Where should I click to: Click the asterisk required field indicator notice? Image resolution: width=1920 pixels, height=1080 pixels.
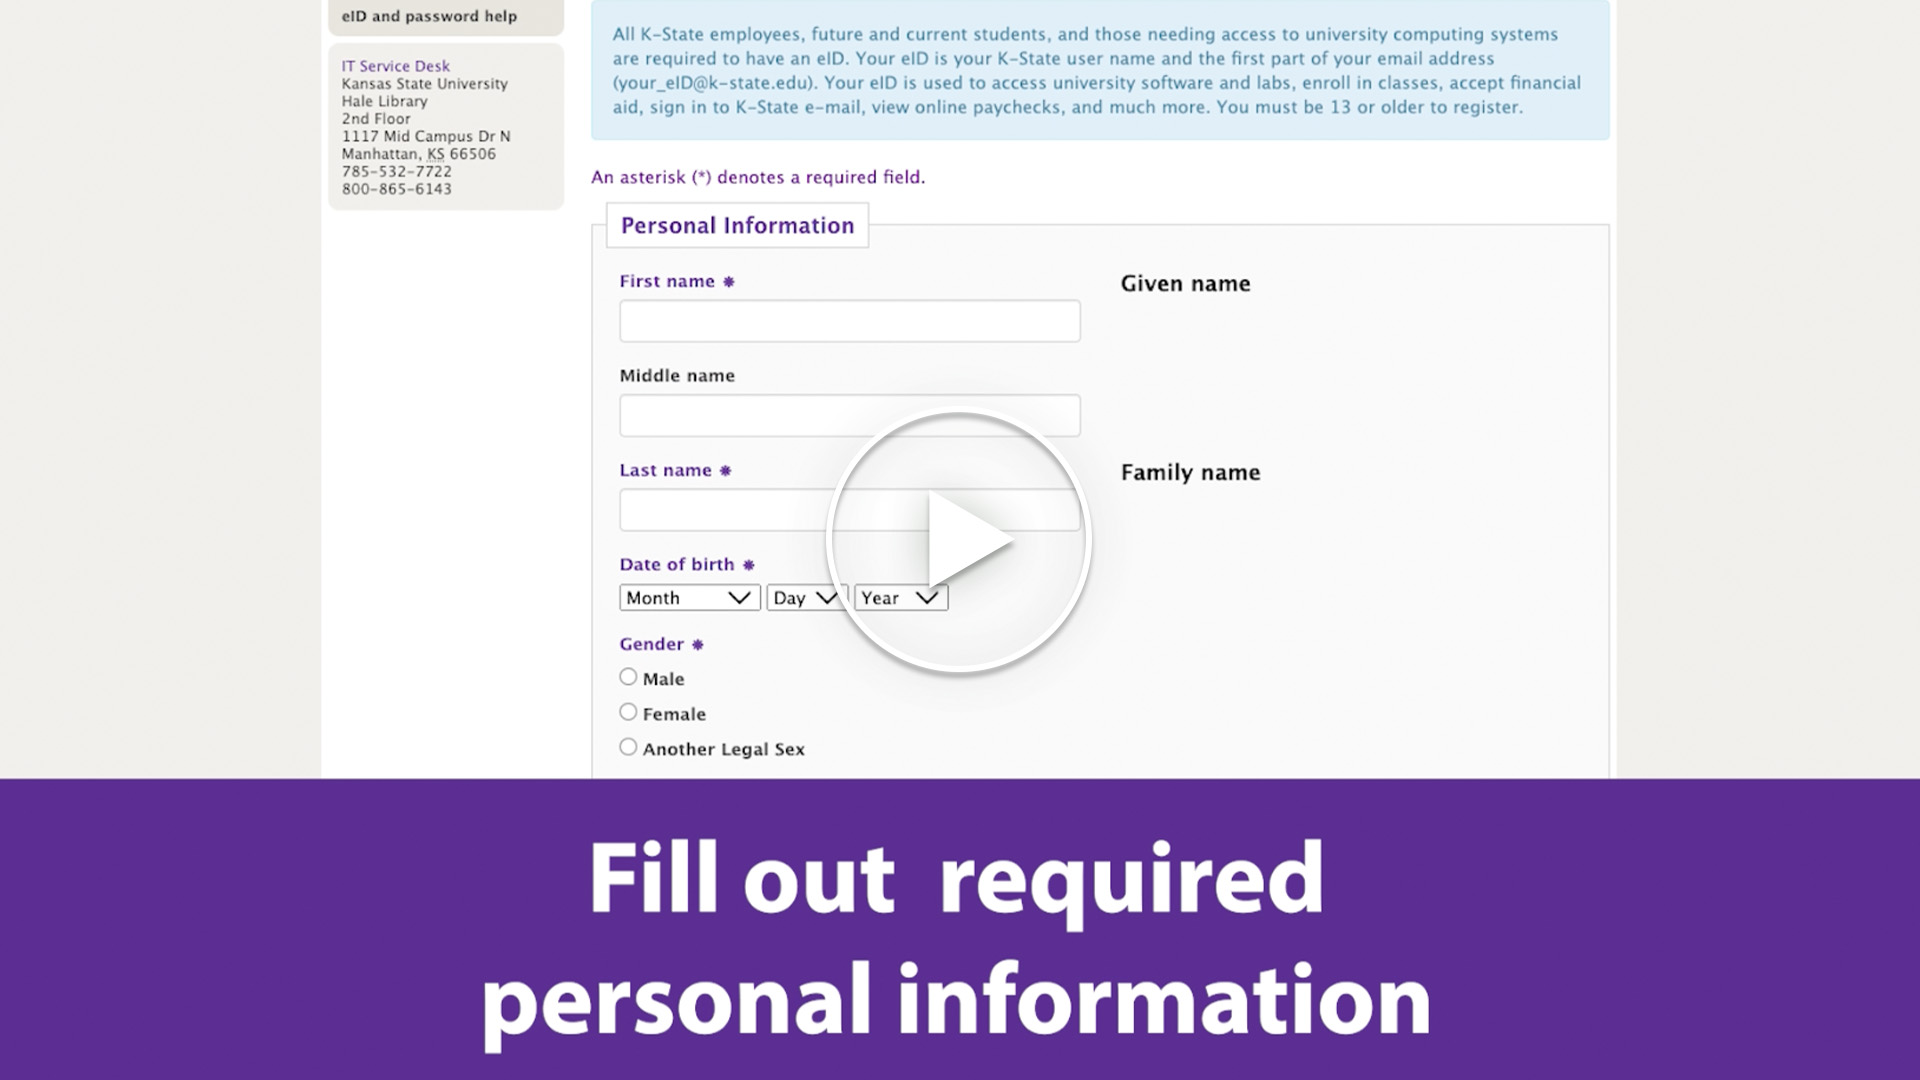pos(758,177)
